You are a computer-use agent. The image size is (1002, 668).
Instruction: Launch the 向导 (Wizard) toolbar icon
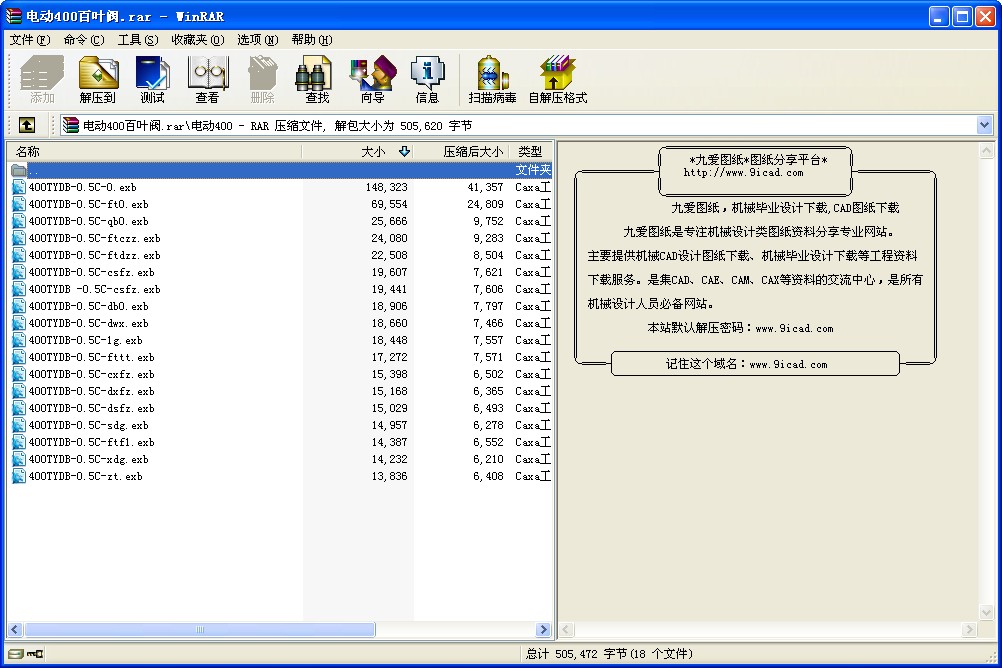pos(372,79)
